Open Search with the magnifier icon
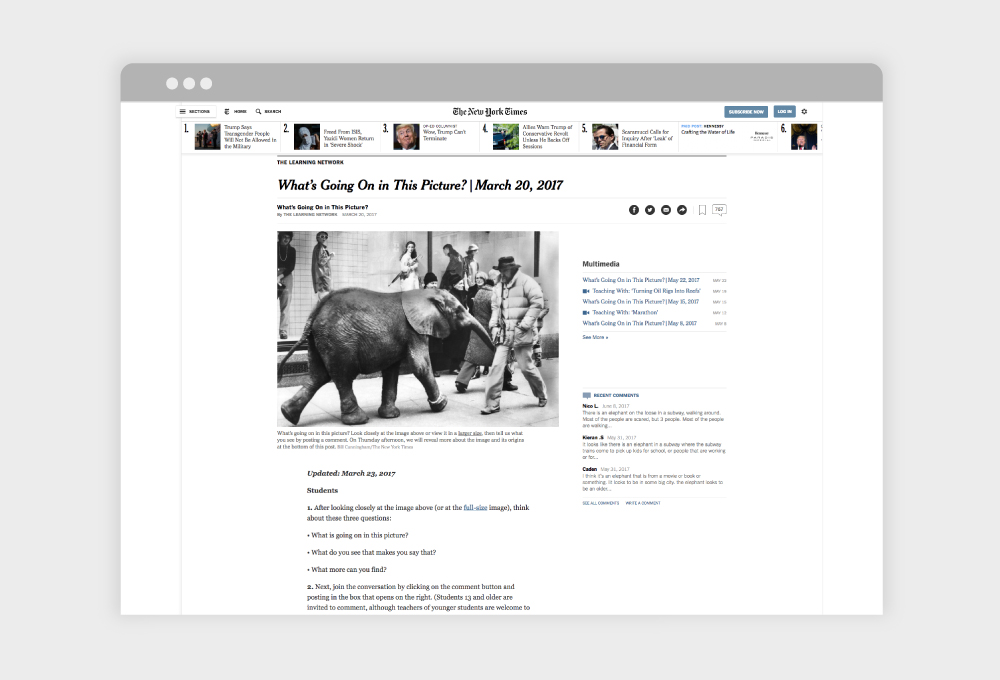This screenshot has width=1000, height=680. pyautogui.click(x=268, y=111)
